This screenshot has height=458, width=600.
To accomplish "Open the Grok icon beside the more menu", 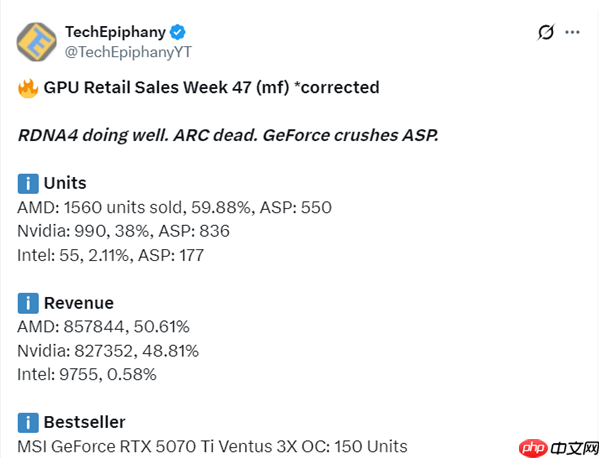I will (x=545, y=32).
